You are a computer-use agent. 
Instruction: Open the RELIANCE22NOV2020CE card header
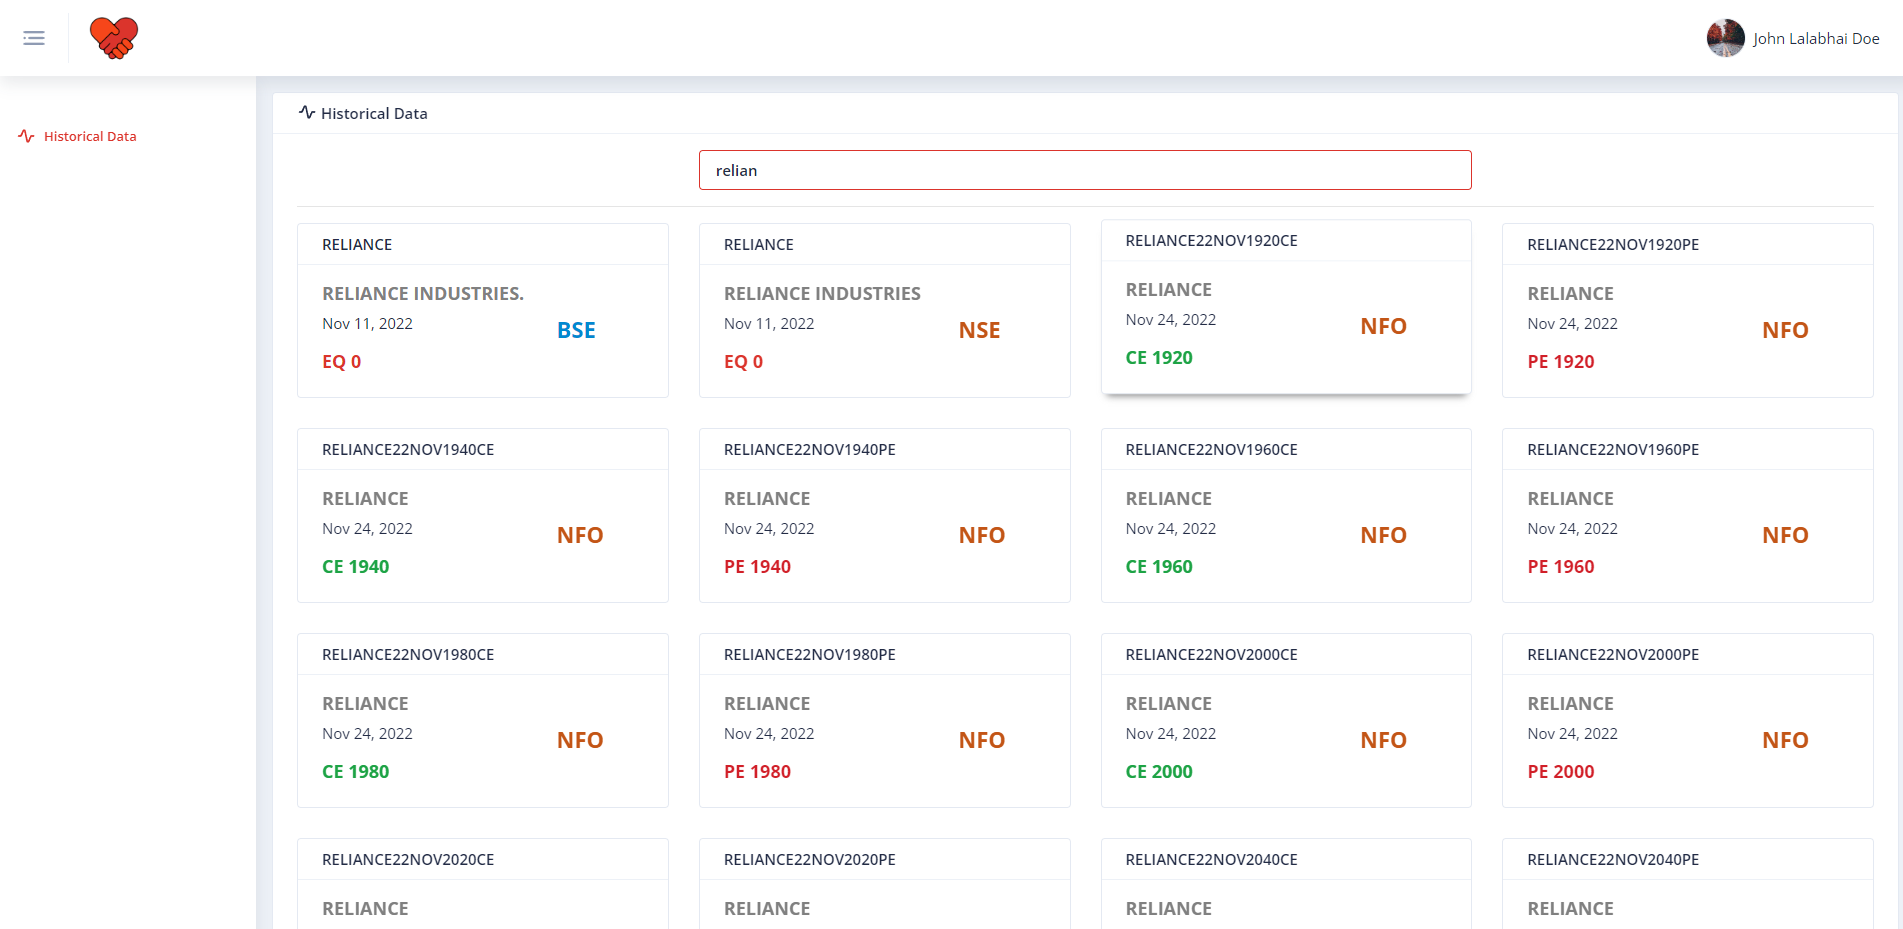tap(483, 859)
